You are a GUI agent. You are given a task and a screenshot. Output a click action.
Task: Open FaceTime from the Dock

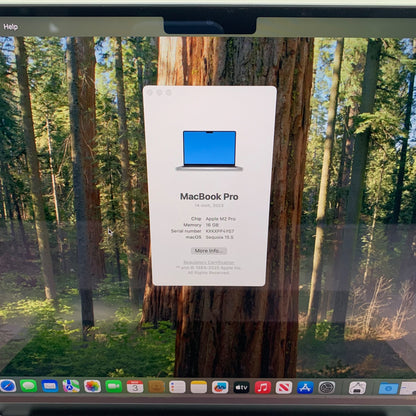pos(114,387)
